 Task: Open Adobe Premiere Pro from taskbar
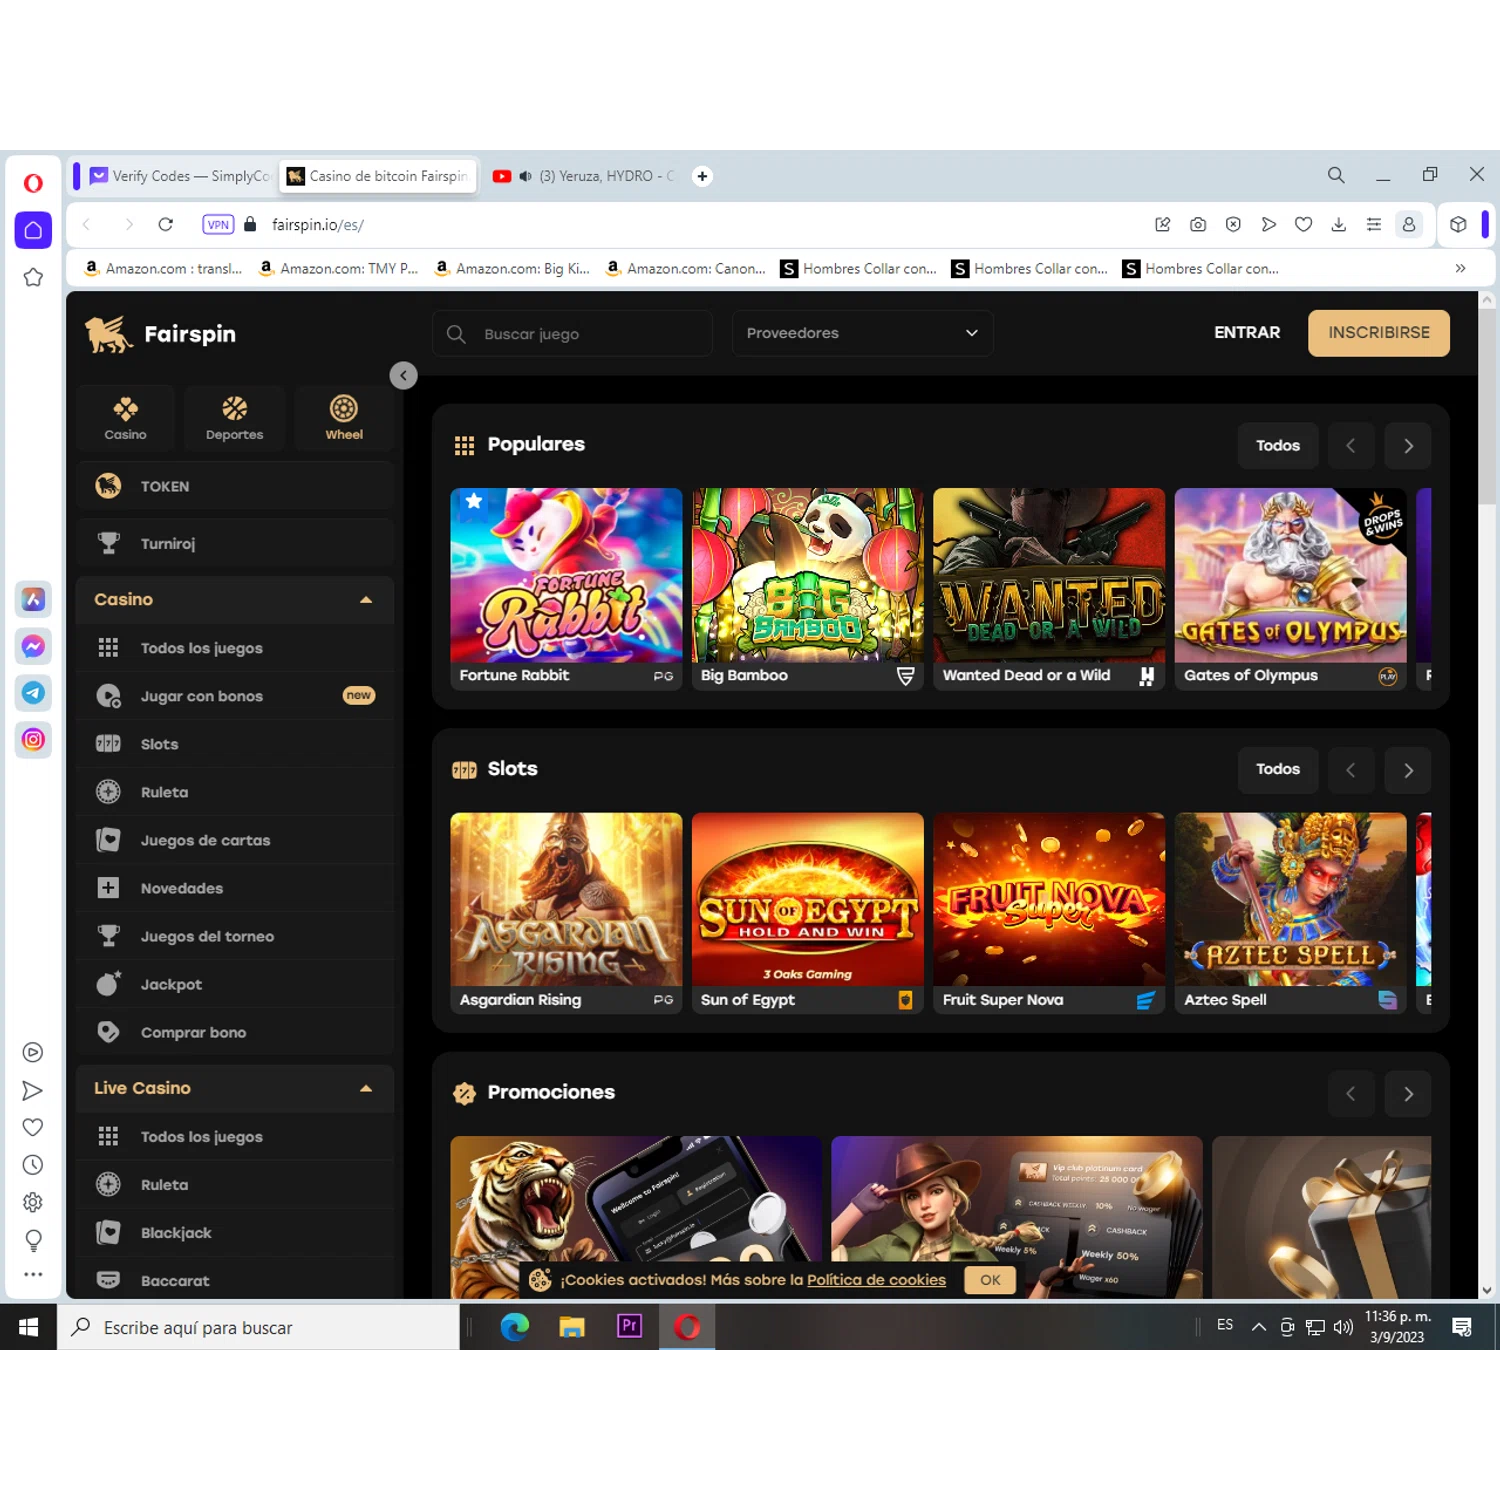pos(629,1327)
